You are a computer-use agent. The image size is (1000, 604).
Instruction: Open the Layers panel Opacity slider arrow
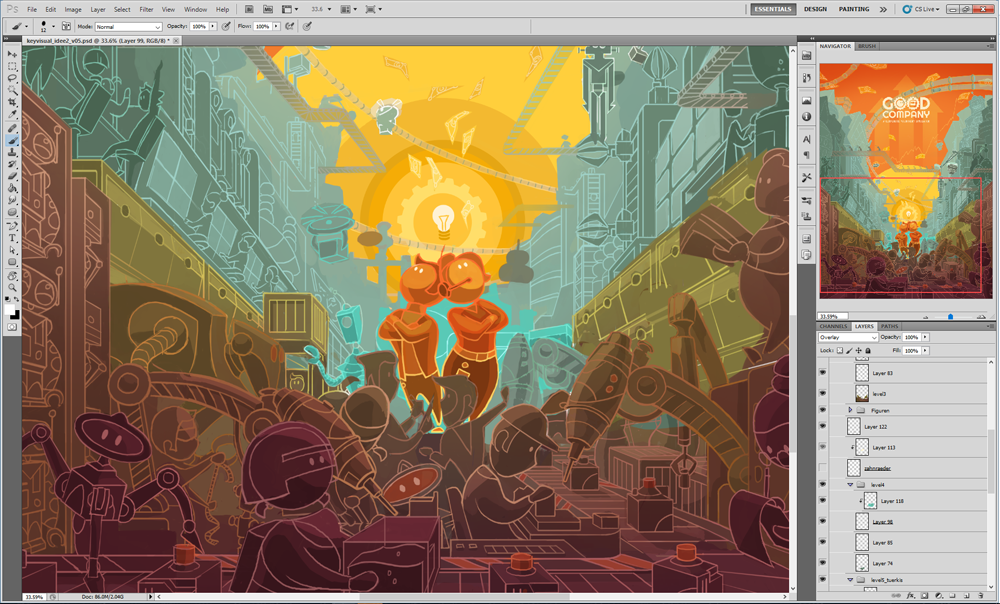pyautogui.click(x=925, y=337)
